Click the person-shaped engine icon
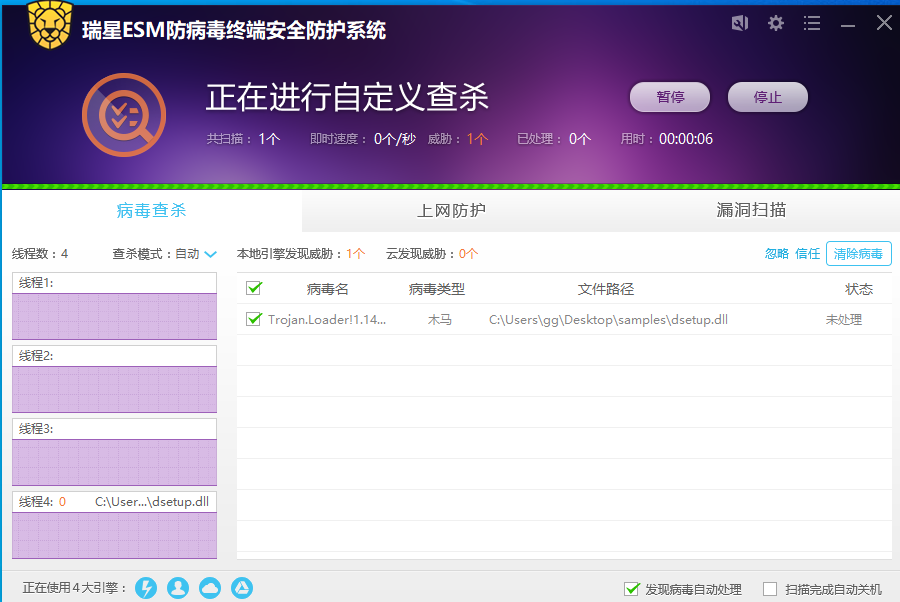This screenshot has height=602, width=900. point(178,588)
